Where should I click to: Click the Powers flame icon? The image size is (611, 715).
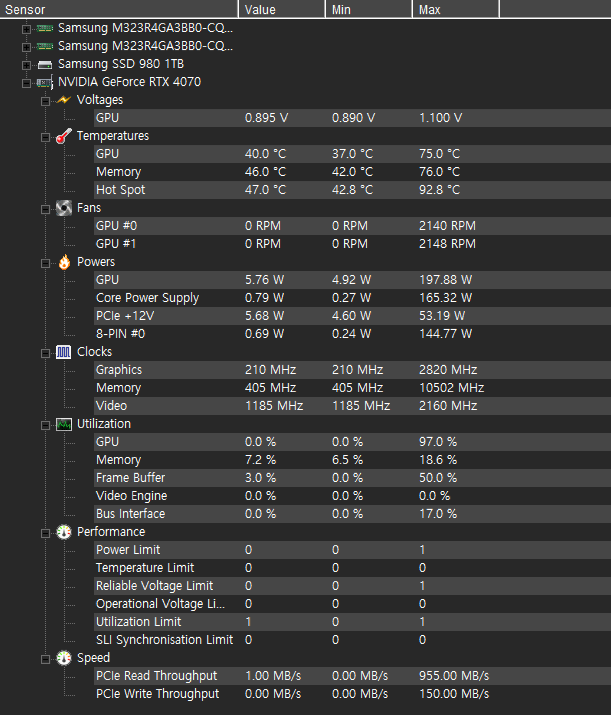point(64,262)
